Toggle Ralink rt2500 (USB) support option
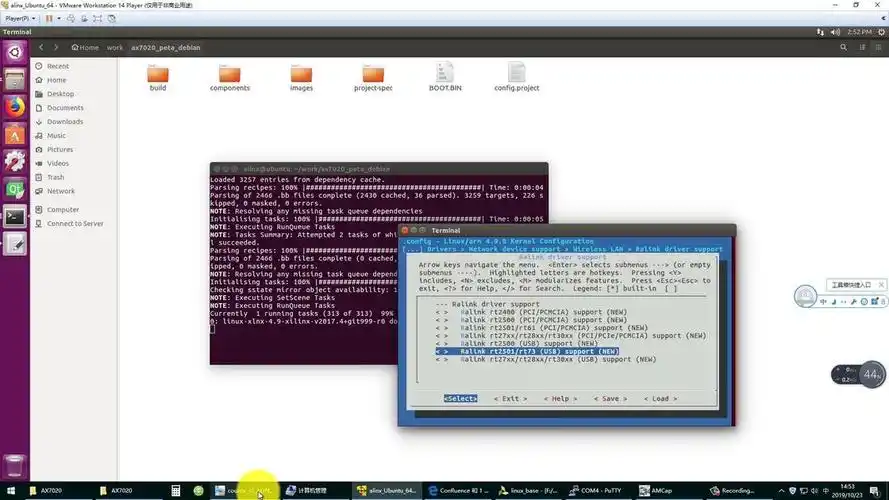 pos(516,344)
